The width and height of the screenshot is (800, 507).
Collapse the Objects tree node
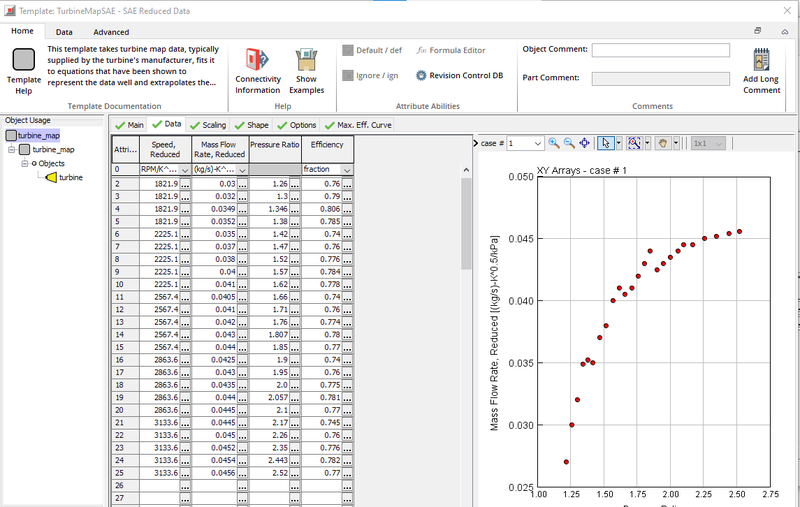tap(24, 163)
